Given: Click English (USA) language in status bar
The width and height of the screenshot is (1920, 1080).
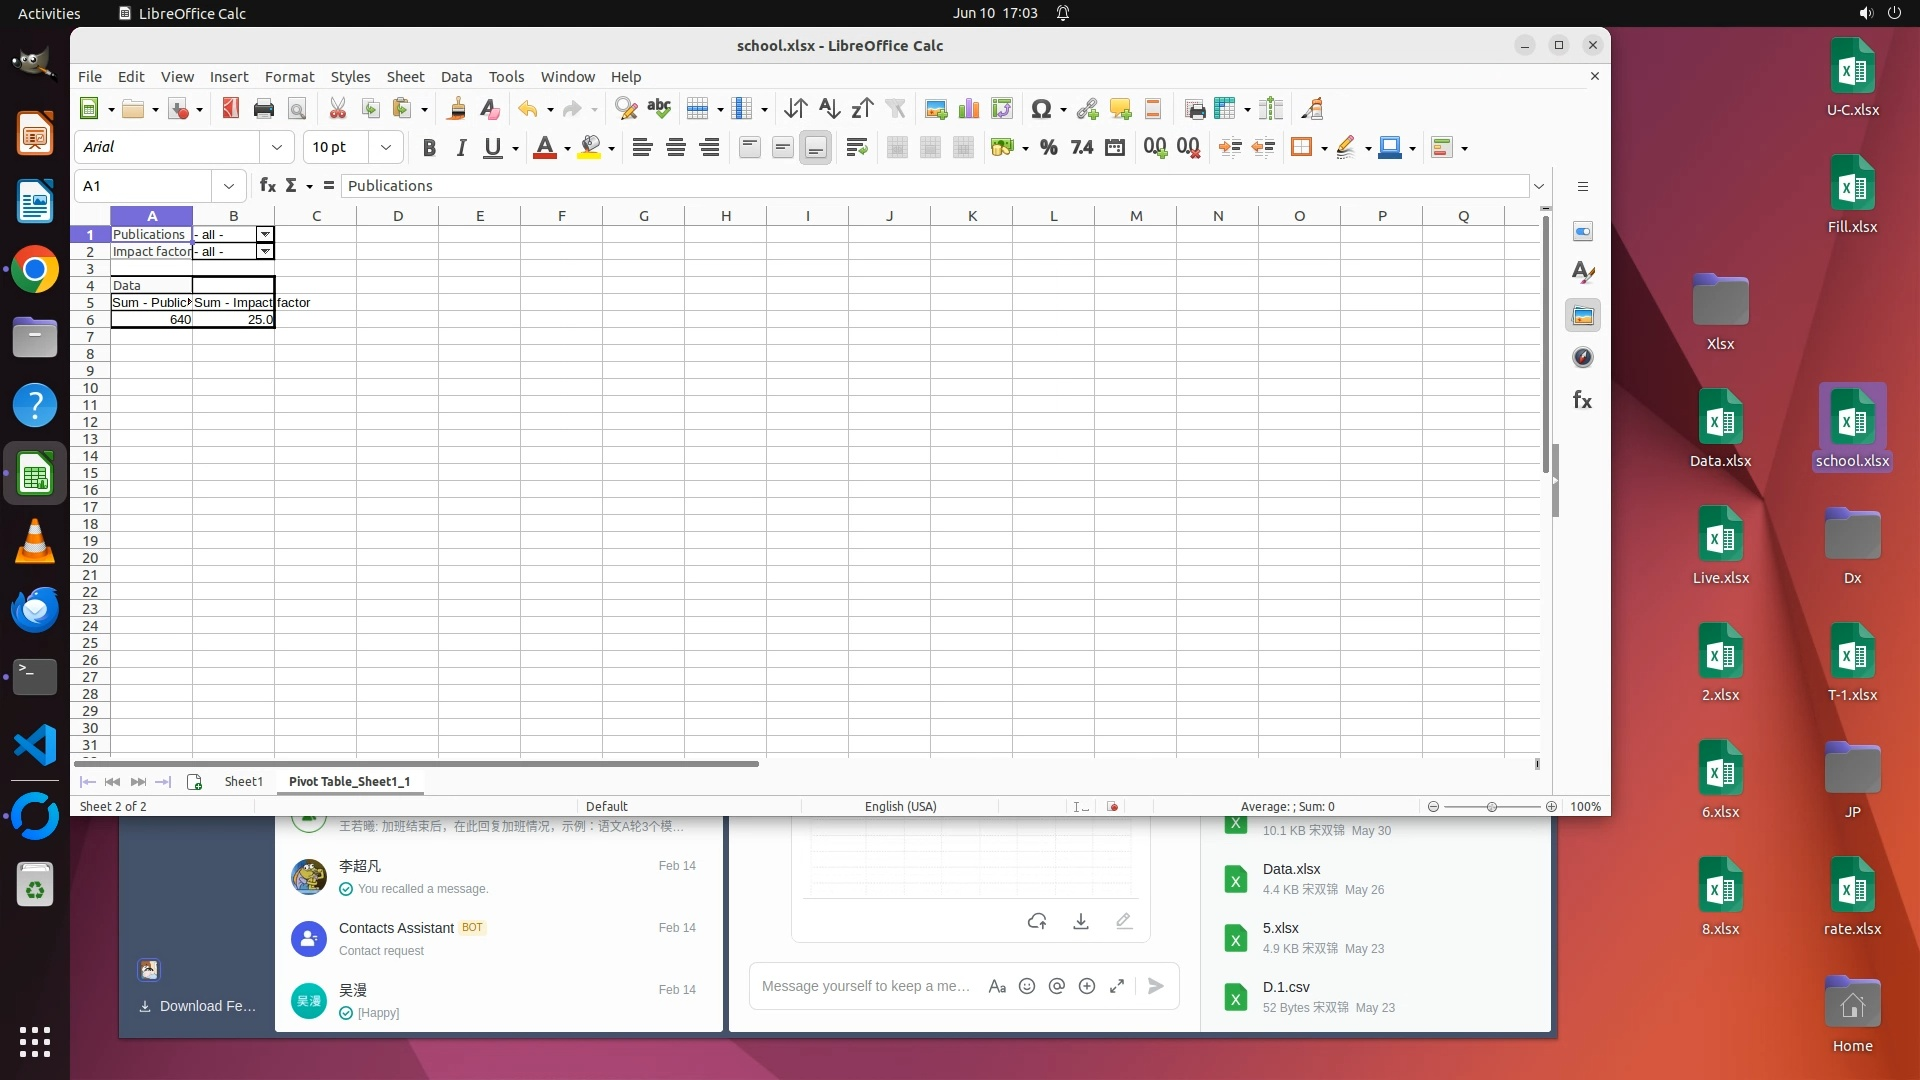Looking at the screenshot, I should 900,806.
